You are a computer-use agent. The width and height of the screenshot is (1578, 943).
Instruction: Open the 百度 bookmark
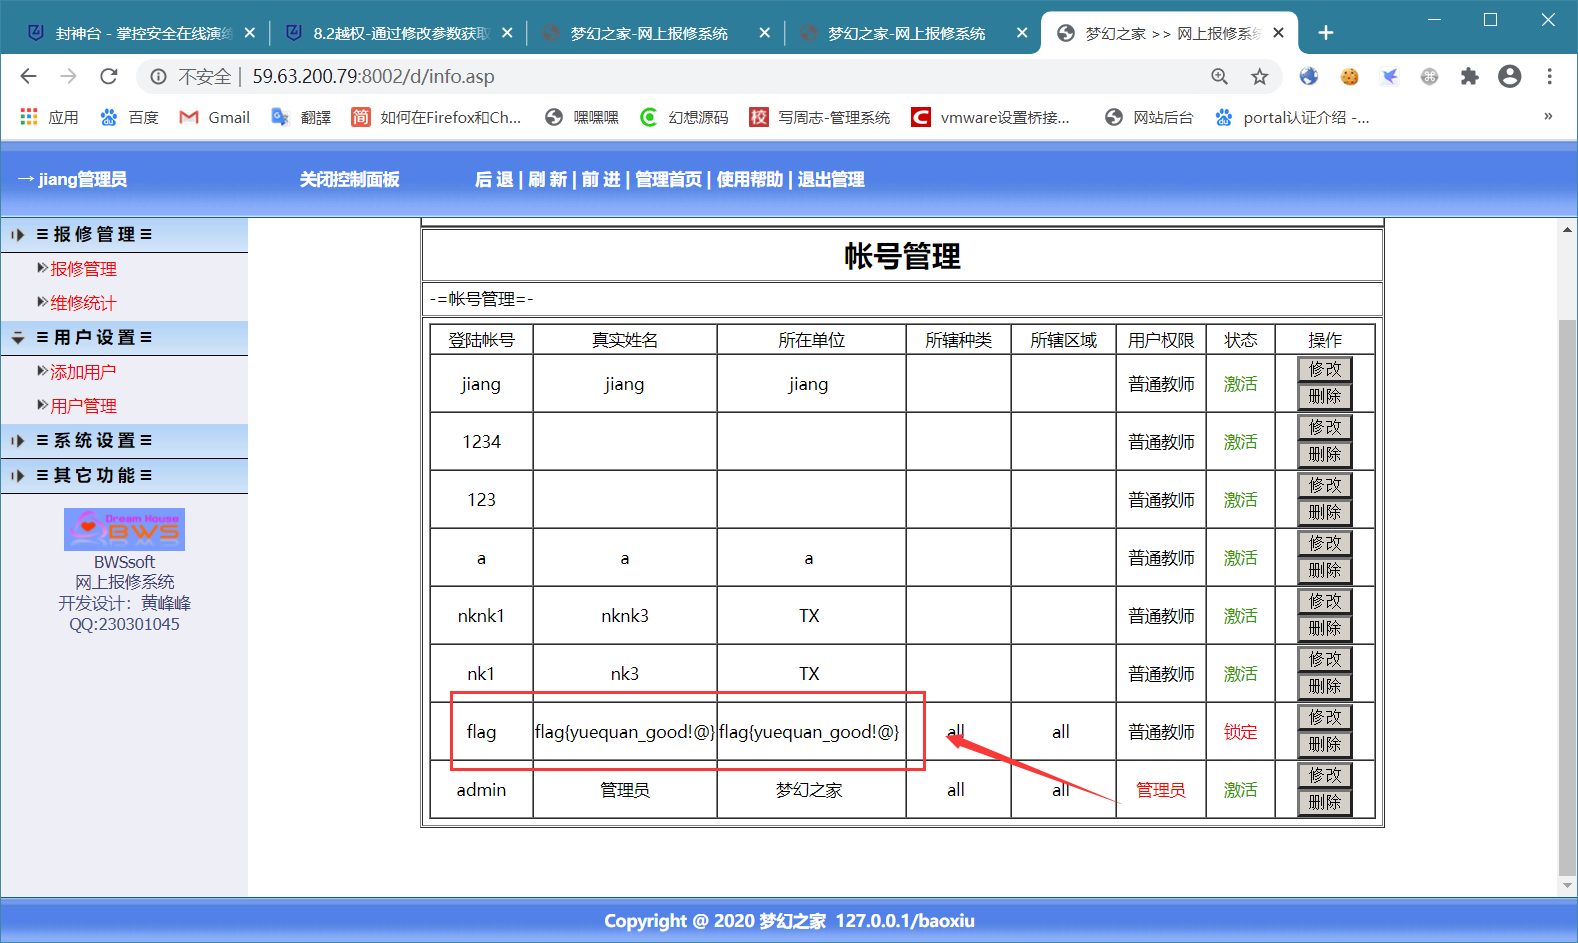(129, 117)
